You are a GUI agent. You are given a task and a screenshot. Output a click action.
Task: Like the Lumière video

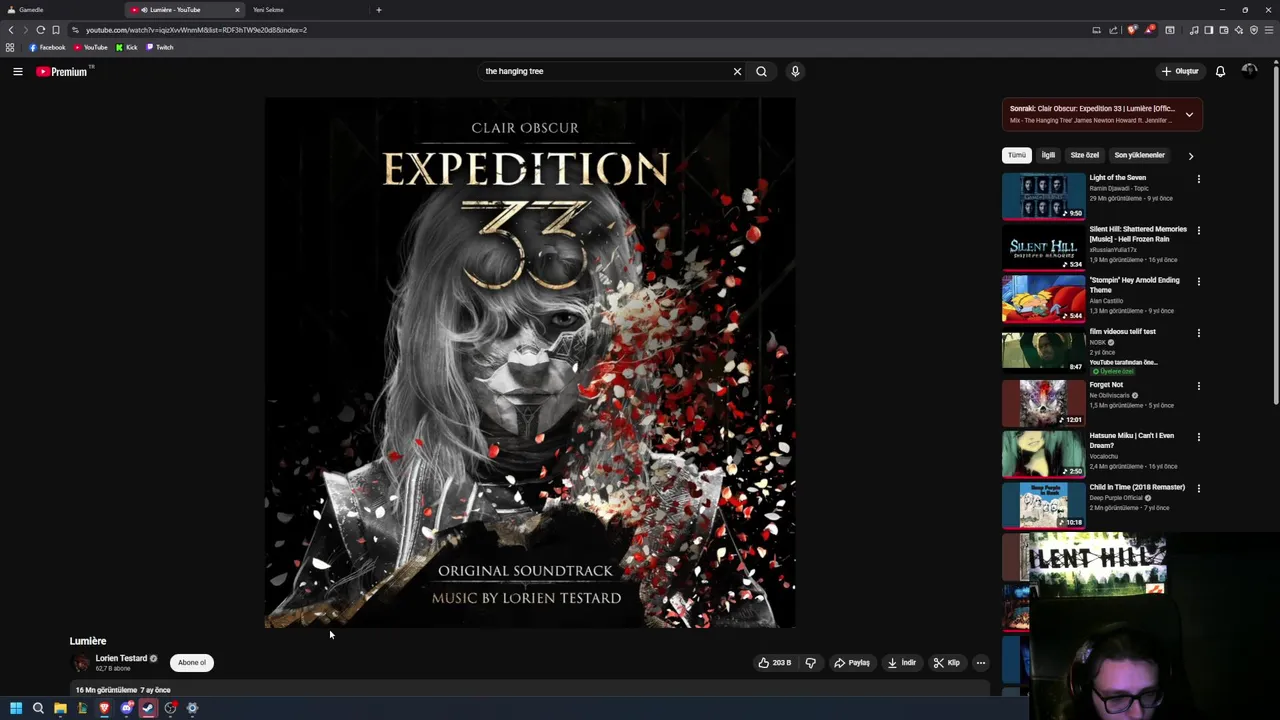pos(774,662)
